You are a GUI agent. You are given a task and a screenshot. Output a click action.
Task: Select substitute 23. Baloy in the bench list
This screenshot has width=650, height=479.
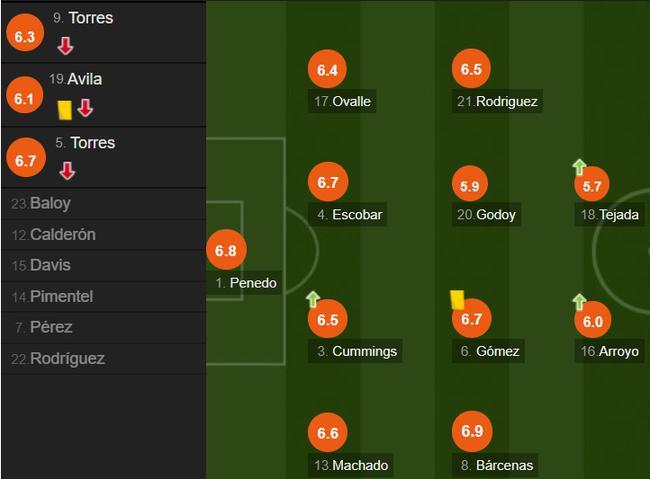pyautogui.click(x=104, y=204)
